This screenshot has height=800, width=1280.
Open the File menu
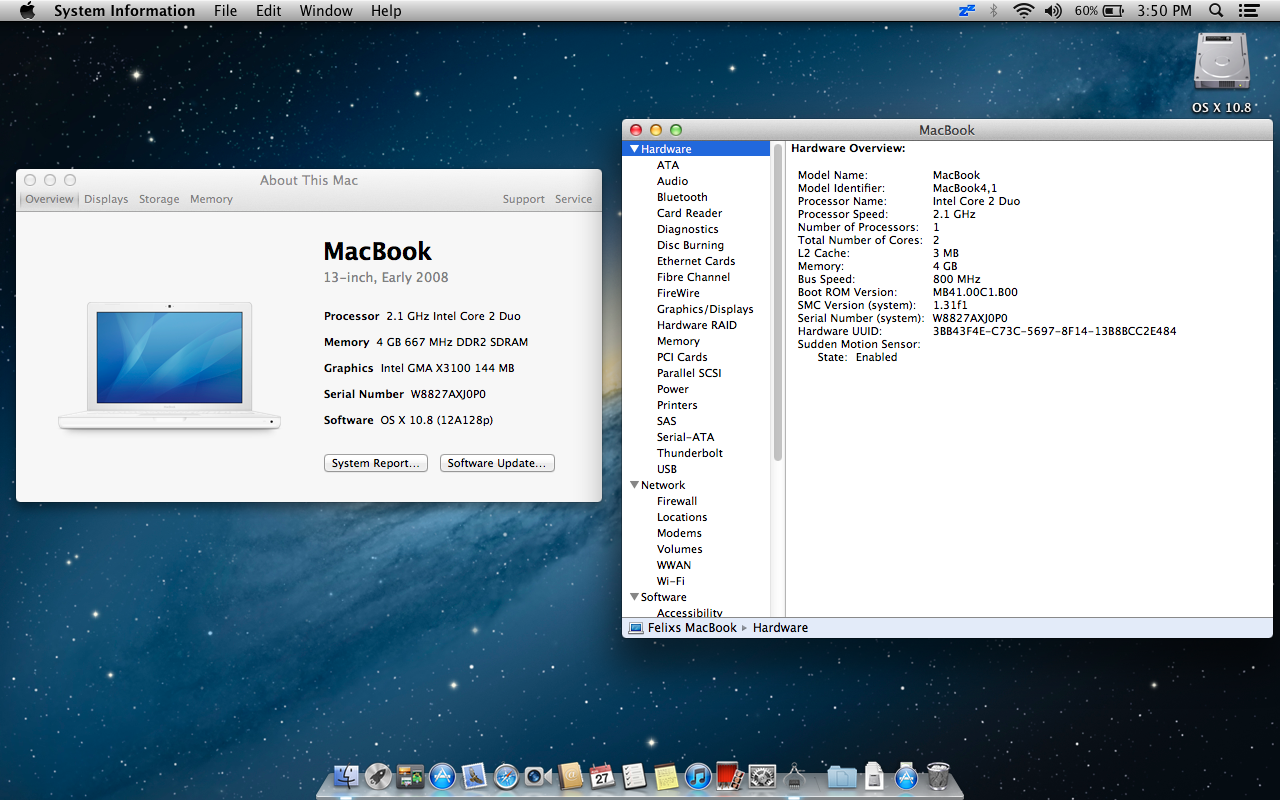coord(226,11)
